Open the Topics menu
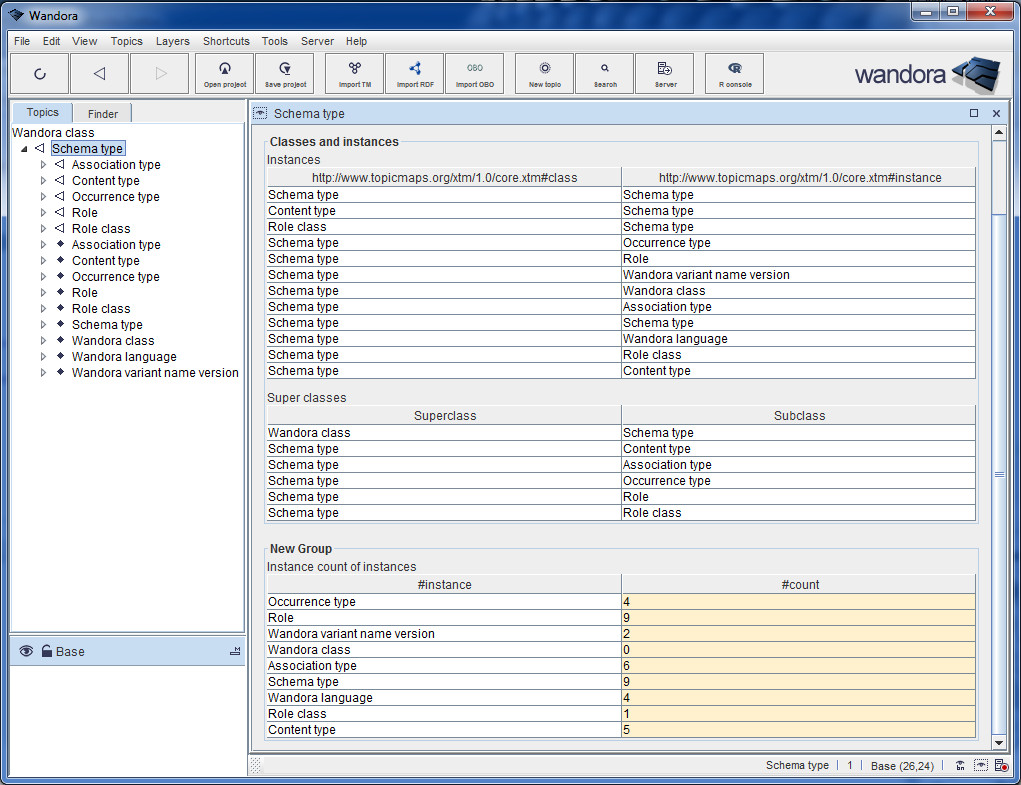The width and height of the screenshot is (1021, 785). point(126,41)
